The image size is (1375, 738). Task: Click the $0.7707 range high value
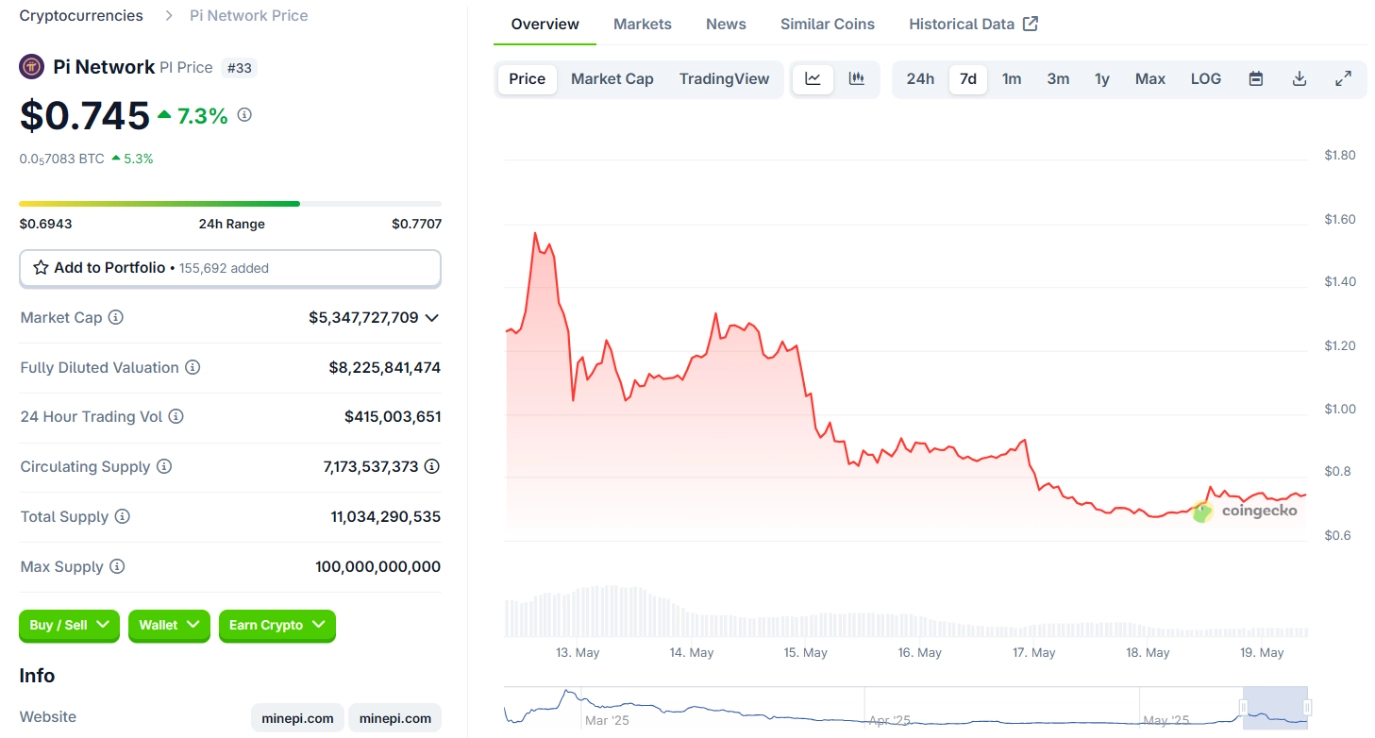tap(416, 224)
